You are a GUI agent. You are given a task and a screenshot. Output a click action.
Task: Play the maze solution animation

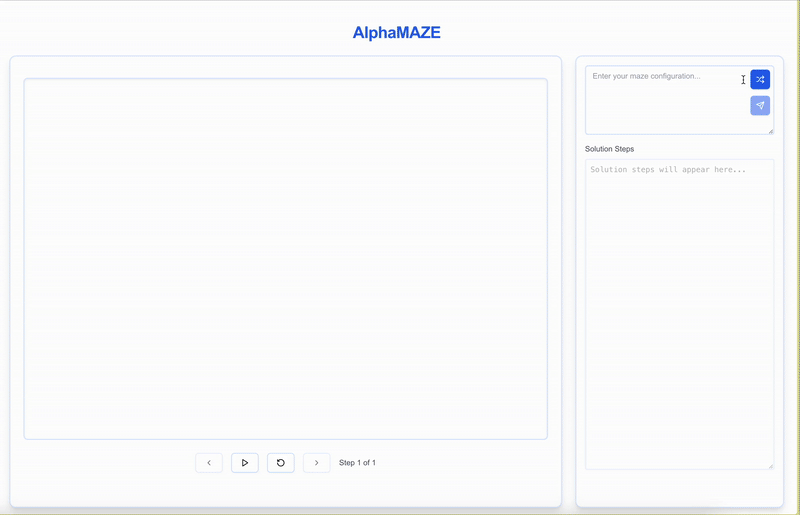(245, 463)
